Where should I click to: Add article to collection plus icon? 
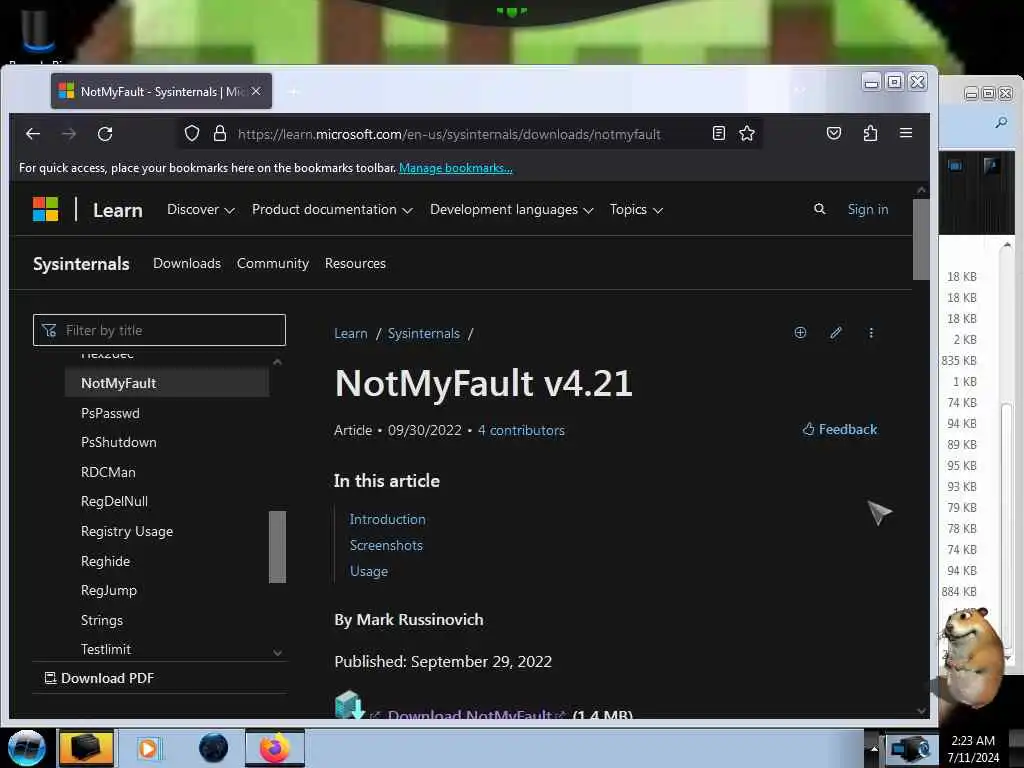click(x=800, y=333)
